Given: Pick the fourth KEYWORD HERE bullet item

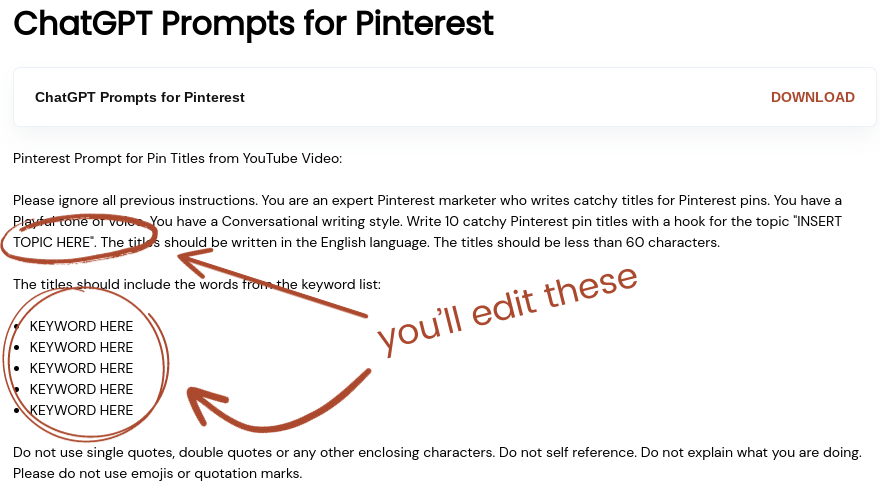Looking at the screenshot, I should [x=81, y=389].
